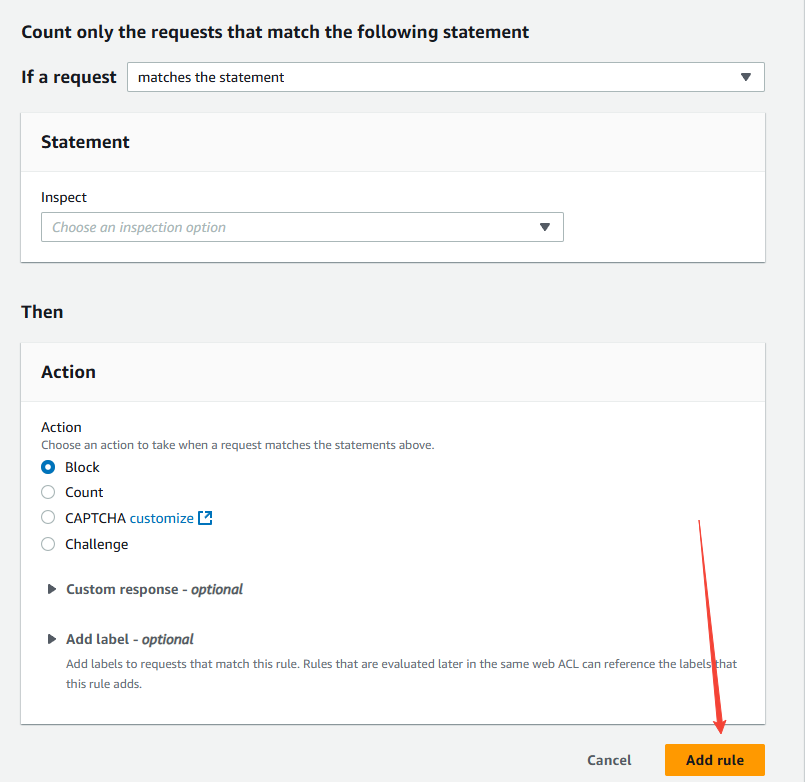Screen dimensions: 808x782
Task: Expand the Custom response triangle
Action: pyautogui.click(x=52, y=589)
